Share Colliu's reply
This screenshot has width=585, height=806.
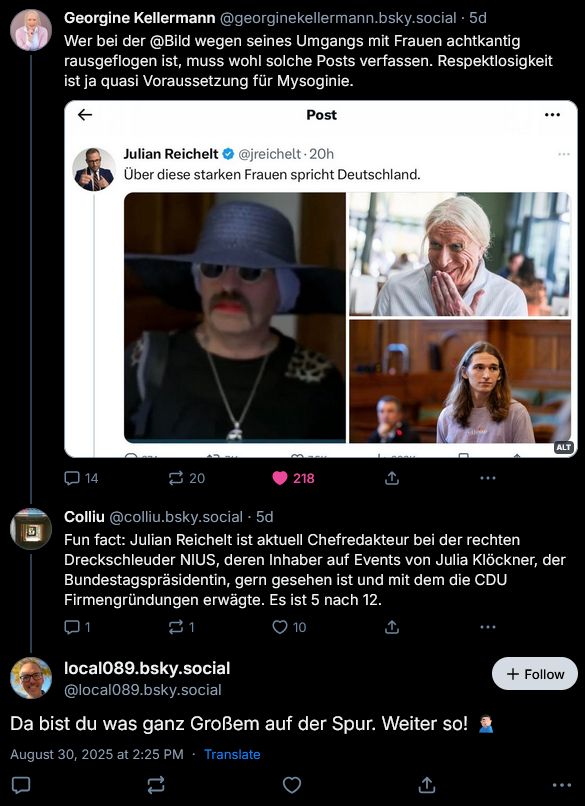click(x=389, y=626)
